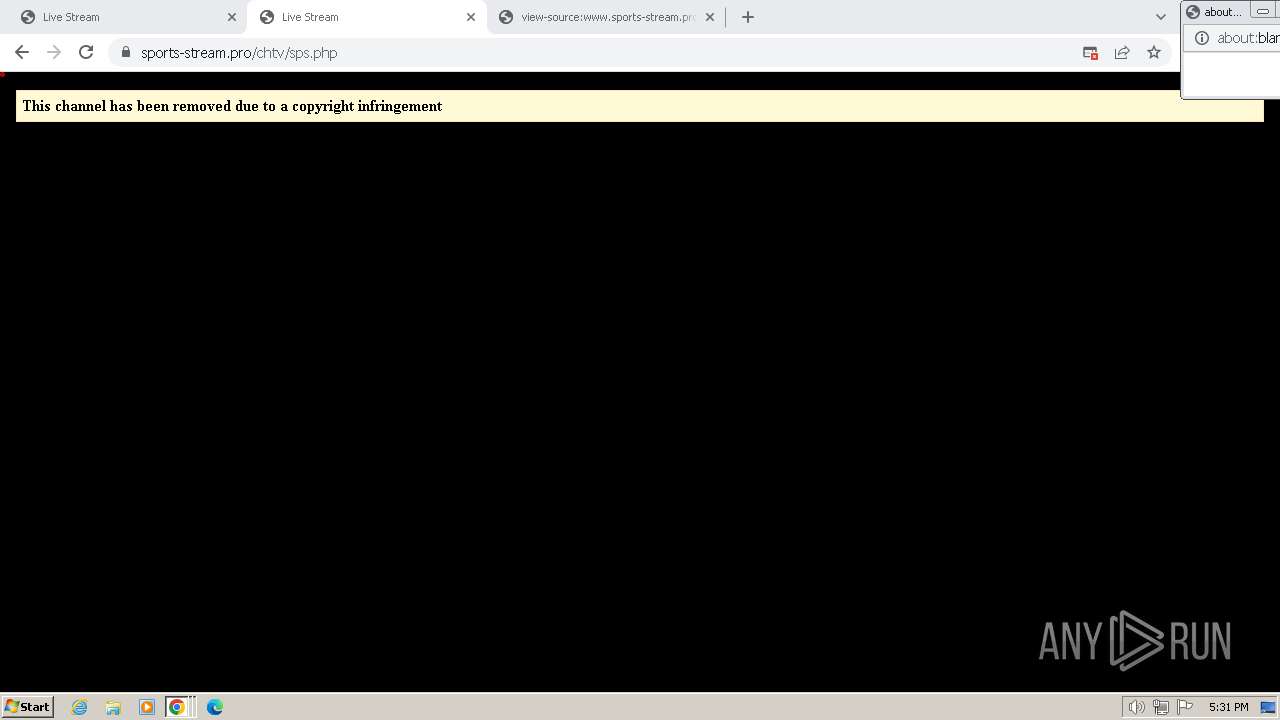Open the Windows Start menu

(x=27, y=706)
